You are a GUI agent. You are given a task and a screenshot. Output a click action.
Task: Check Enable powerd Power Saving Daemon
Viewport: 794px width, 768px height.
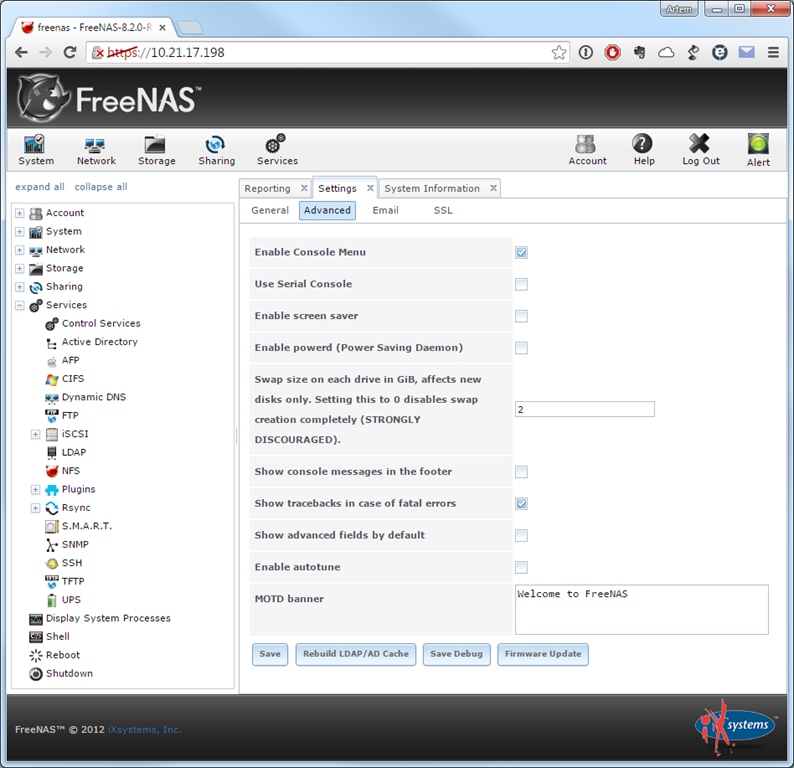pyautogui.click(x=521, y=348)
